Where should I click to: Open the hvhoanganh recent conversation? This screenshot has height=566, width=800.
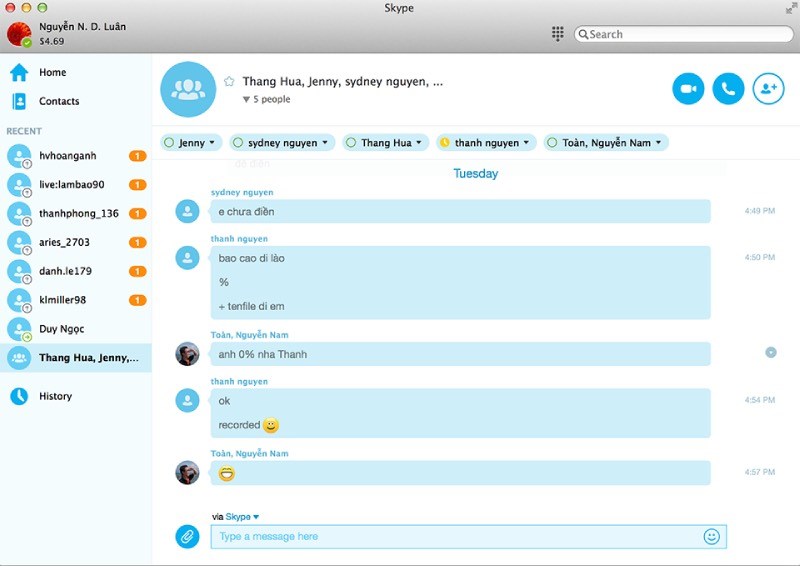70,156
